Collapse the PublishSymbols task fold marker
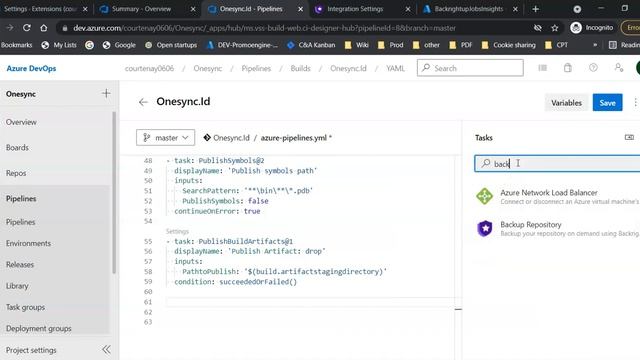Viewport: 640px width, 360px height. tap(168, 161)
